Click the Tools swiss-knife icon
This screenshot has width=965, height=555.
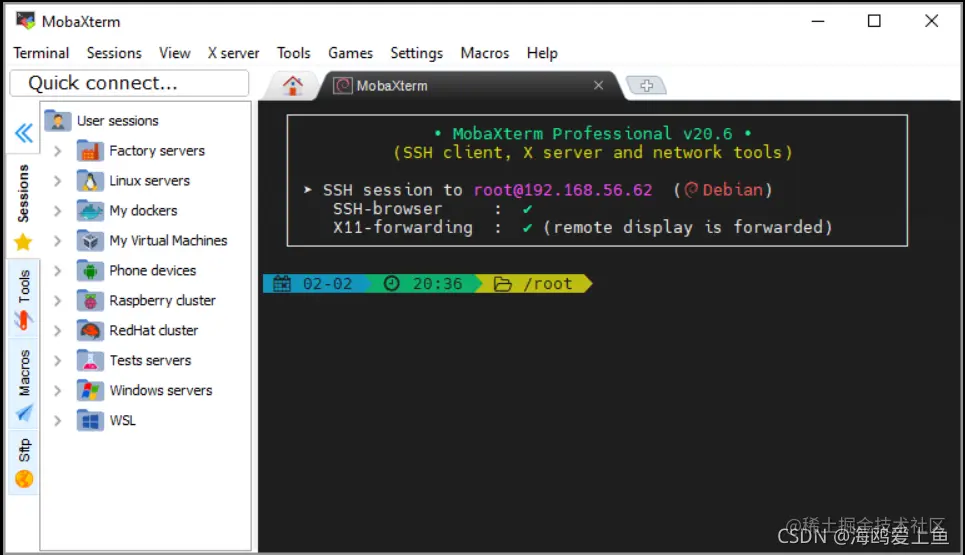[23, 320]
